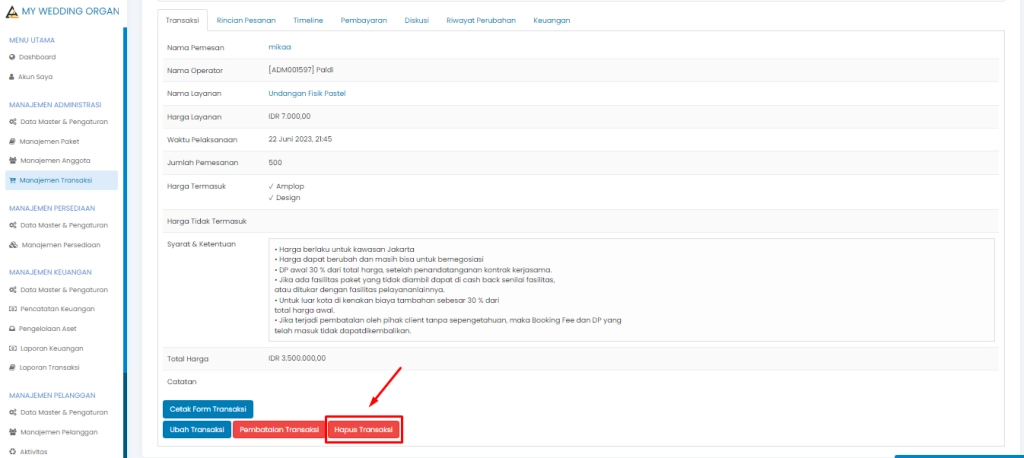Viewport: 1024px width, 458px height.
Task: Click the Pencatatan Keuangan icon
Action: (x=13, y=309)
